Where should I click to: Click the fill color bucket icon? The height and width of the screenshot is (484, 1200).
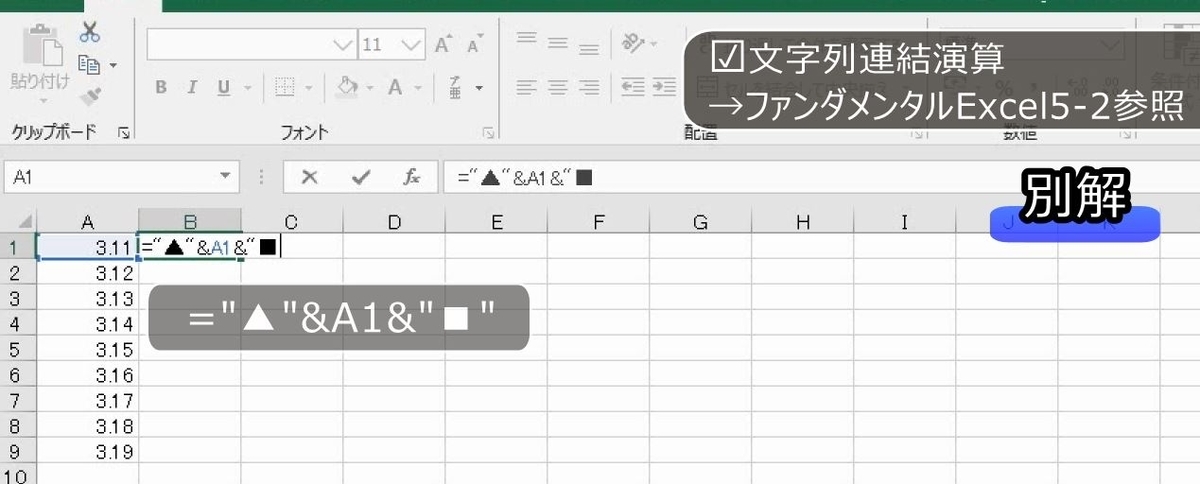pyautogui.click(x=346, y=88)
